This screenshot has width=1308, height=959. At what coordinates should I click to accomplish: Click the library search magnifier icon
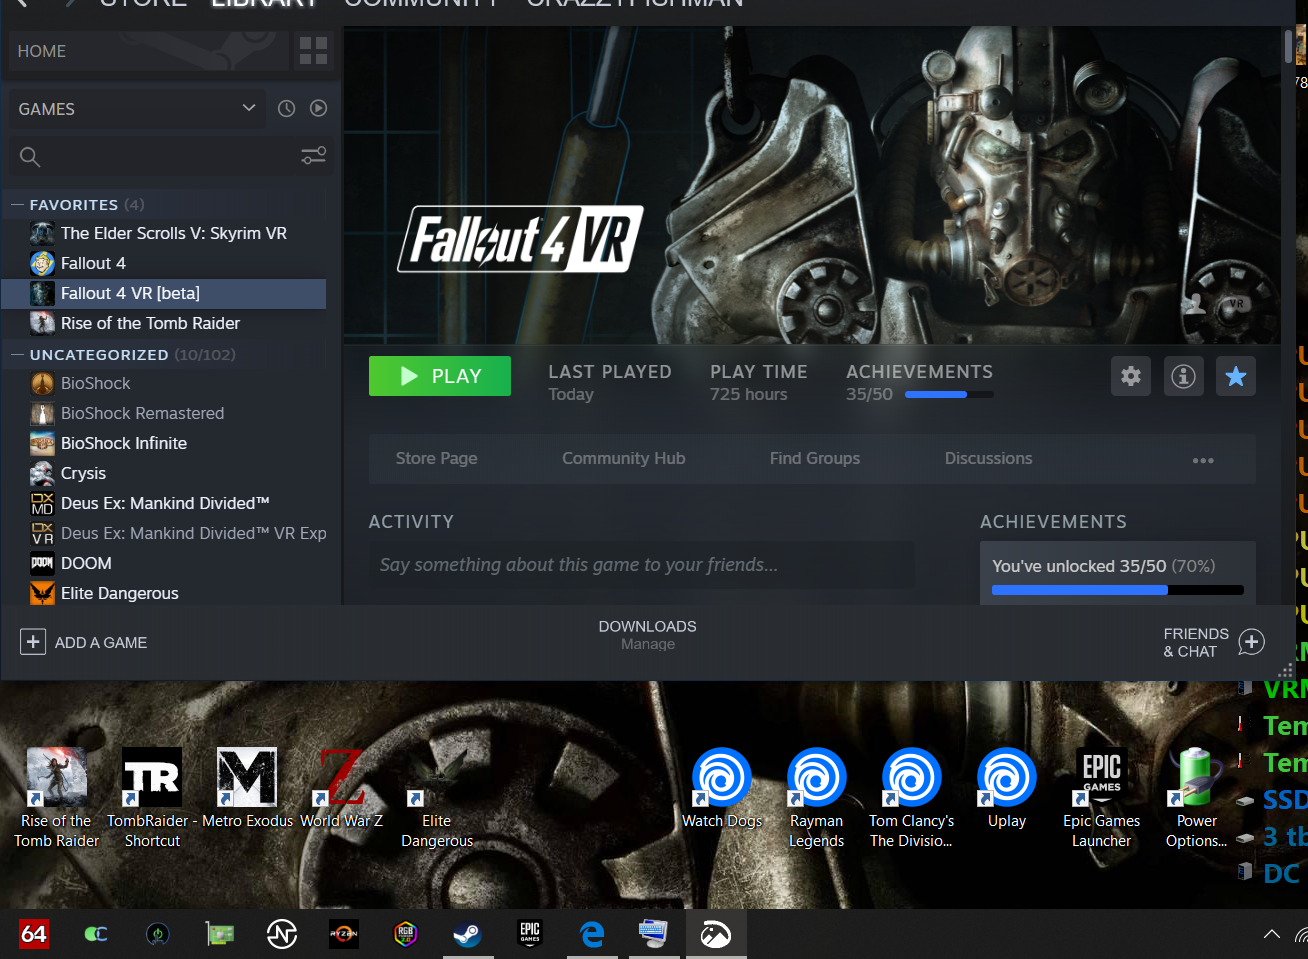(x=30, y=157)
